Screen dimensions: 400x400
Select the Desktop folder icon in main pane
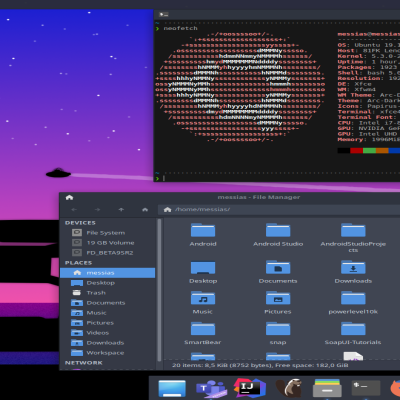click(203, 267)
